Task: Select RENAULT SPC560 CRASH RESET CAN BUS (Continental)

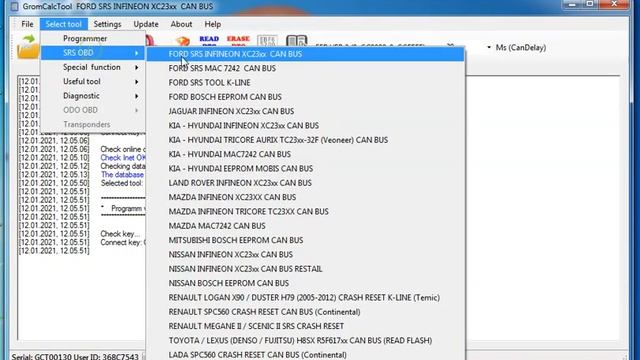Action: click(305, 311)
